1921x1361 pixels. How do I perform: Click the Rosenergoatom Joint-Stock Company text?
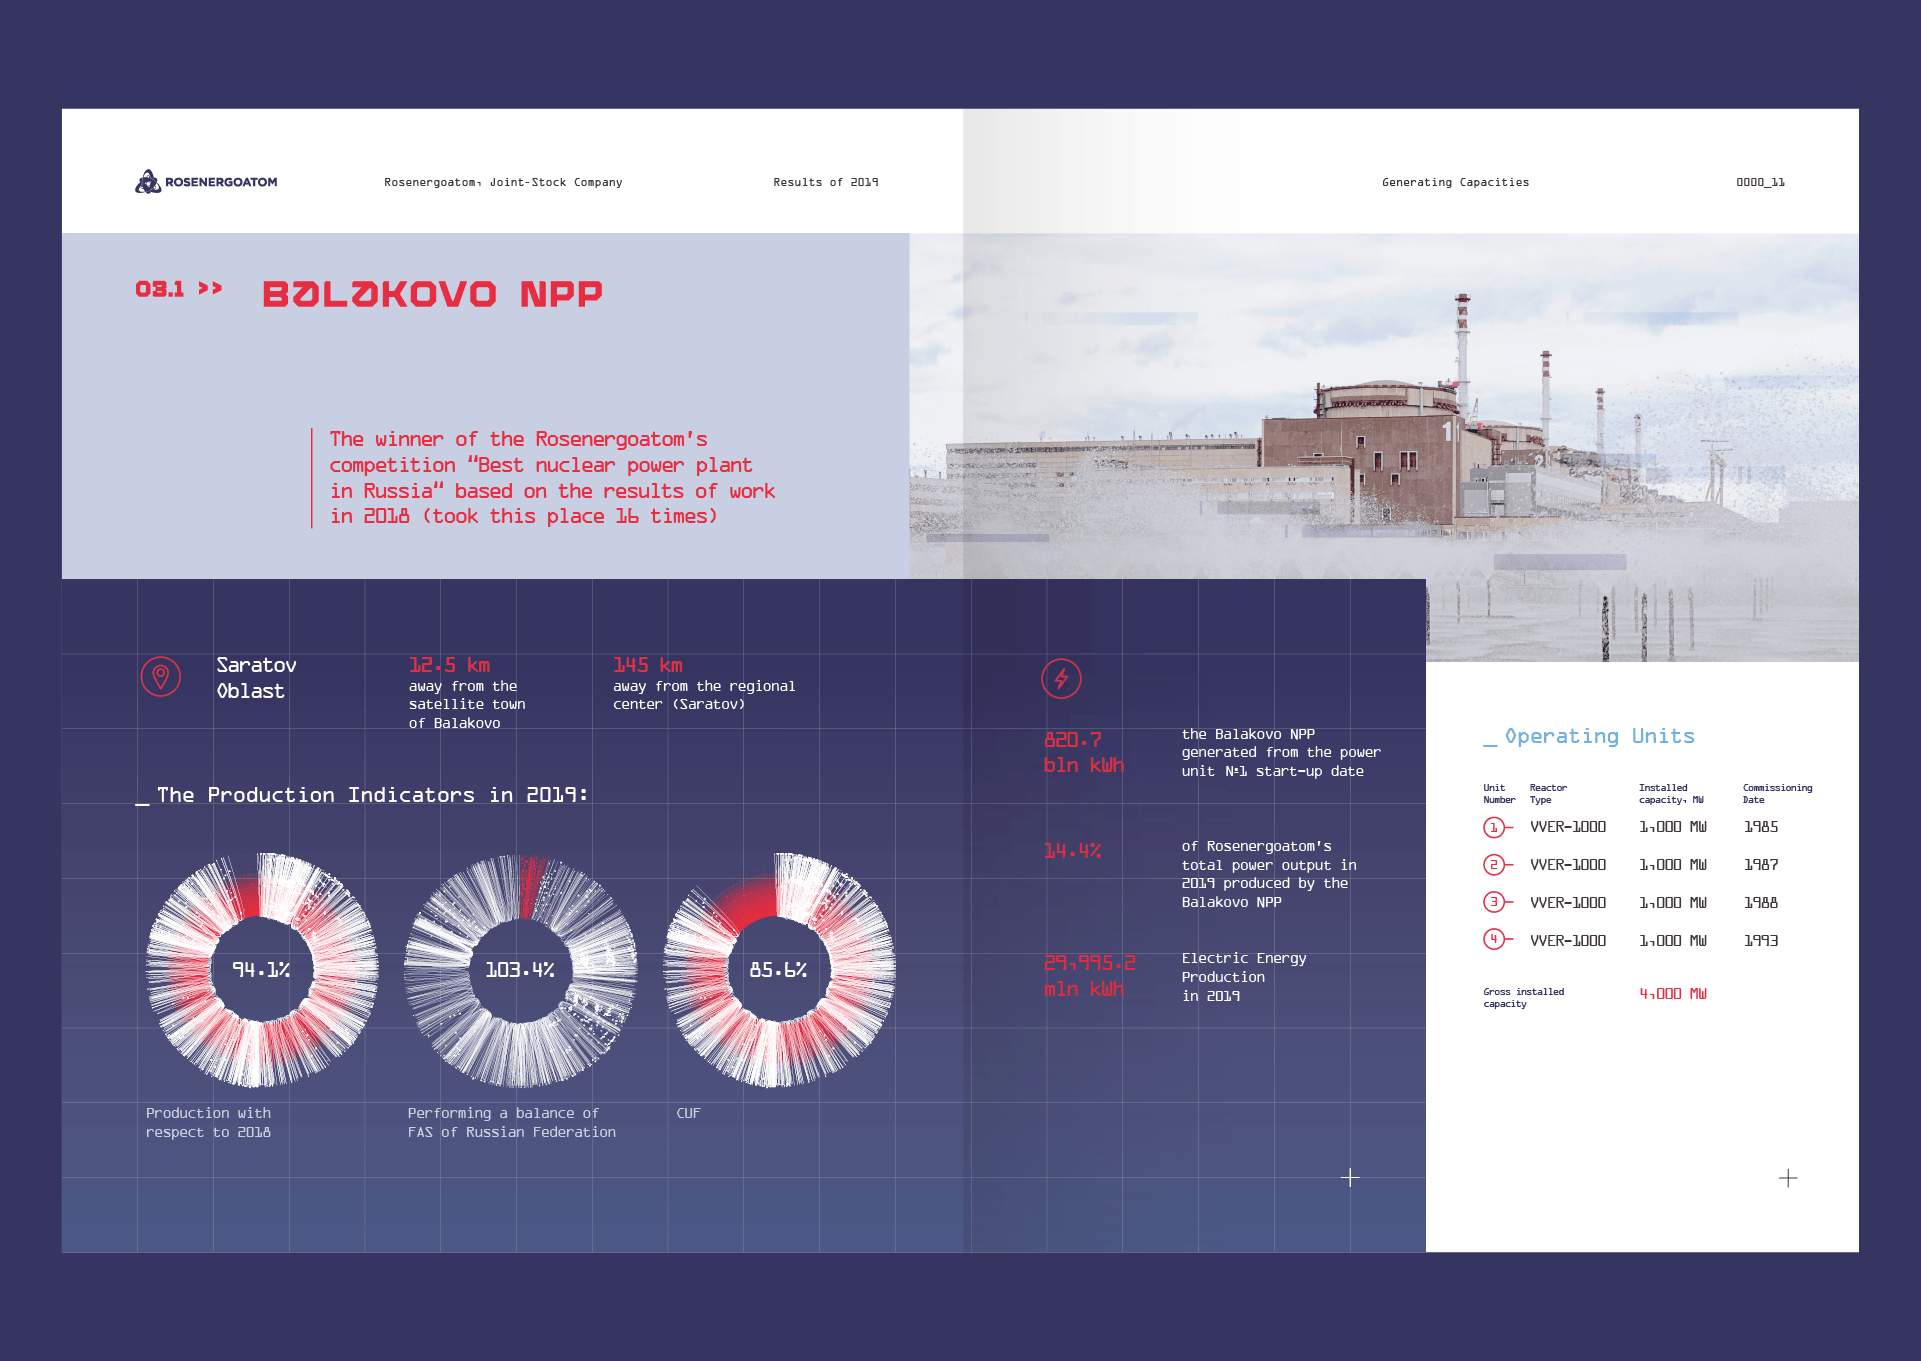coord(503,182)
